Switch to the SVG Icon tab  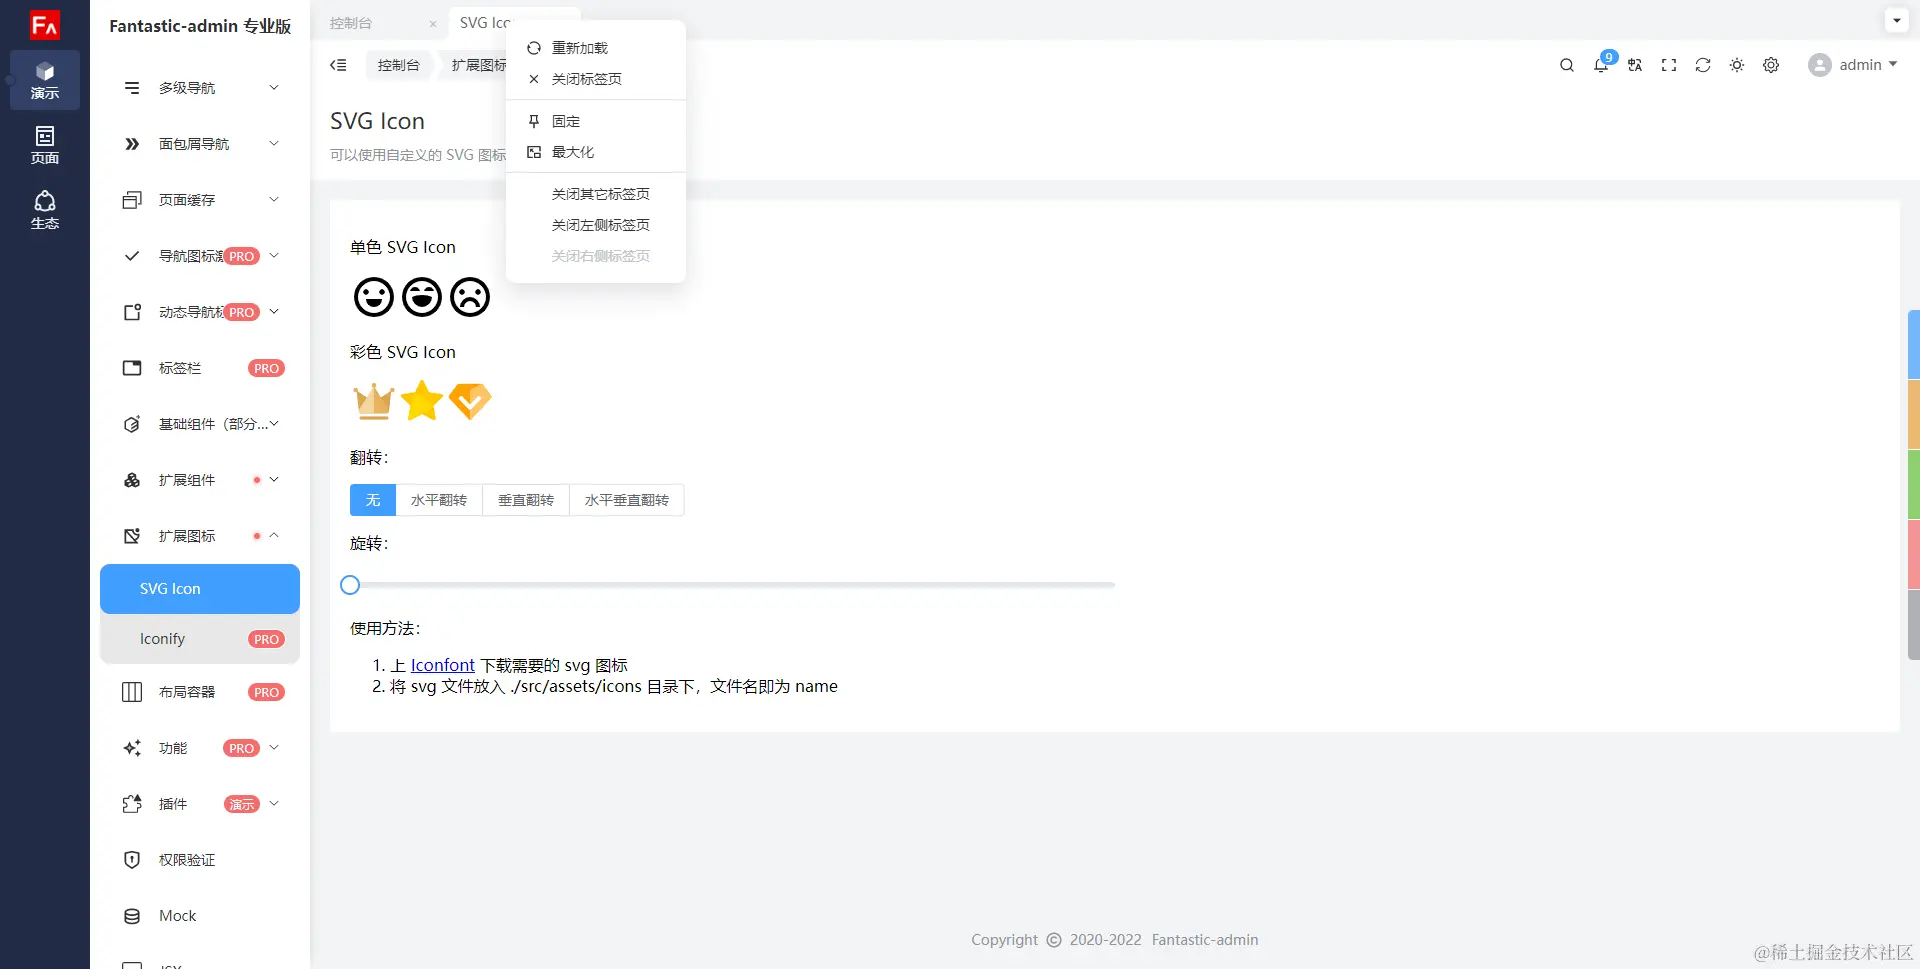tap(485, 23)
